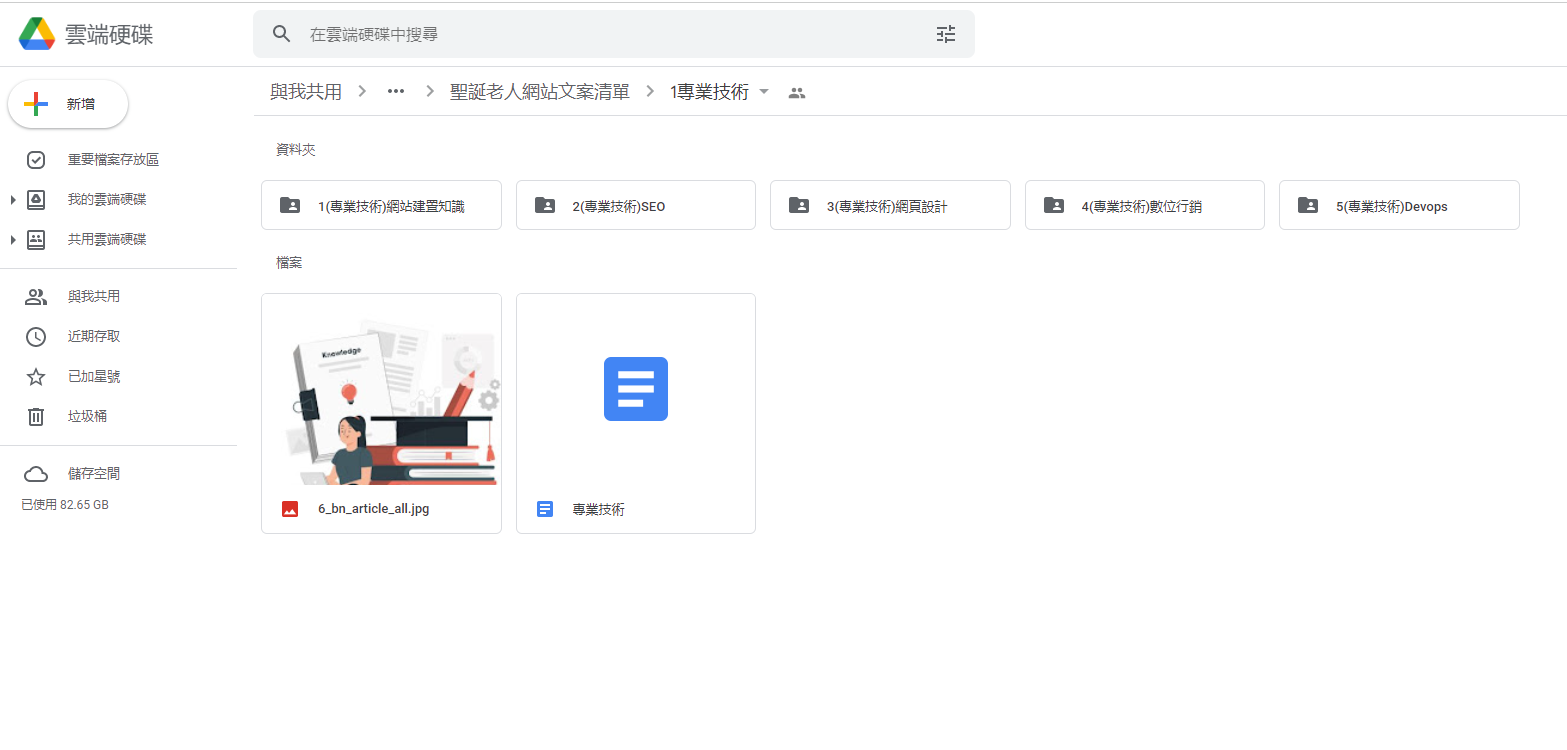The image size is (1567, 750).
Task: Click folder icon of 2(專業技術)SEO
Action: click(545, 205)
